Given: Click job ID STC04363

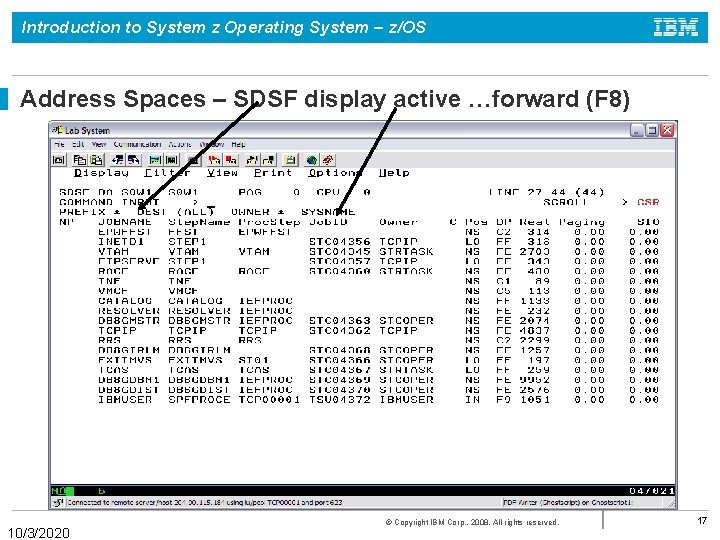Looking at the screenshot, I should tap(339, 321).
